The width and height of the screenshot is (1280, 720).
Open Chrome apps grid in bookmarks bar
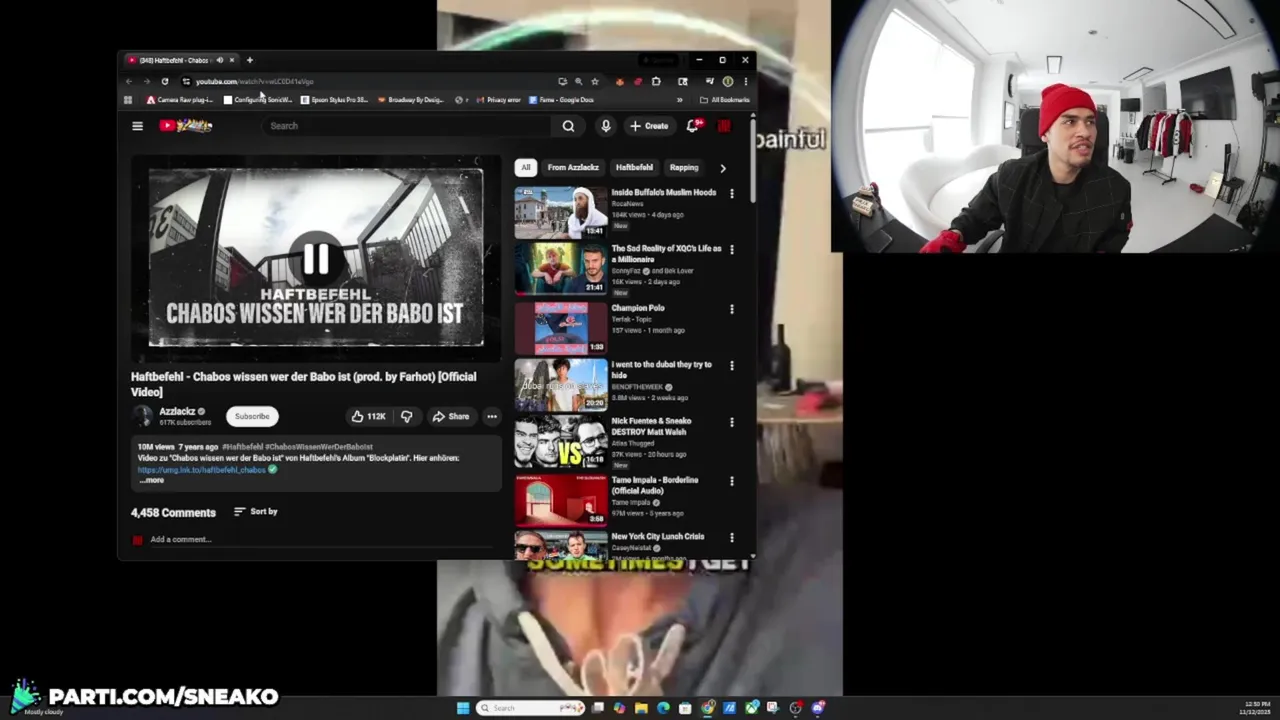(x=128, y=100)
